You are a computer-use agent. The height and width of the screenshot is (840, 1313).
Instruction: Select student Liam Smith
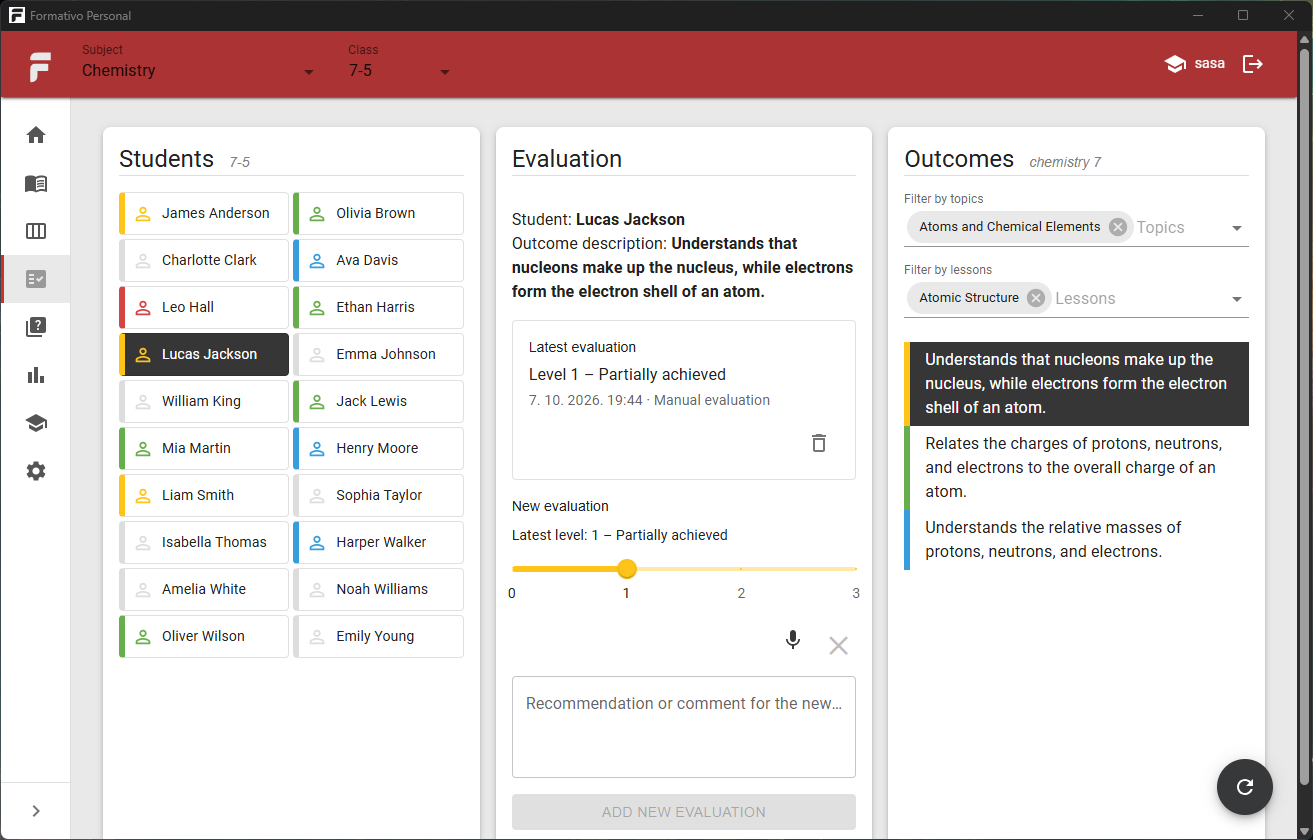pyautogui.click(x=204, y=495)
